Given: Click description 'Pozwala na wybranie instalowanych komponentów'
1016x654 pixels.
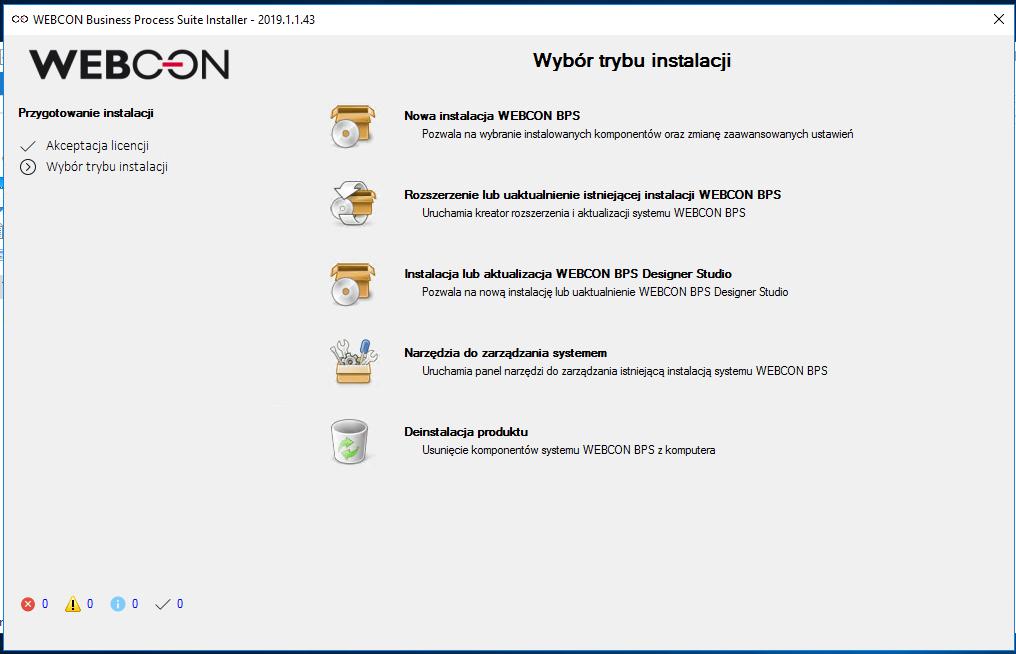Looking at the screenshot, I should coord(638,134).
